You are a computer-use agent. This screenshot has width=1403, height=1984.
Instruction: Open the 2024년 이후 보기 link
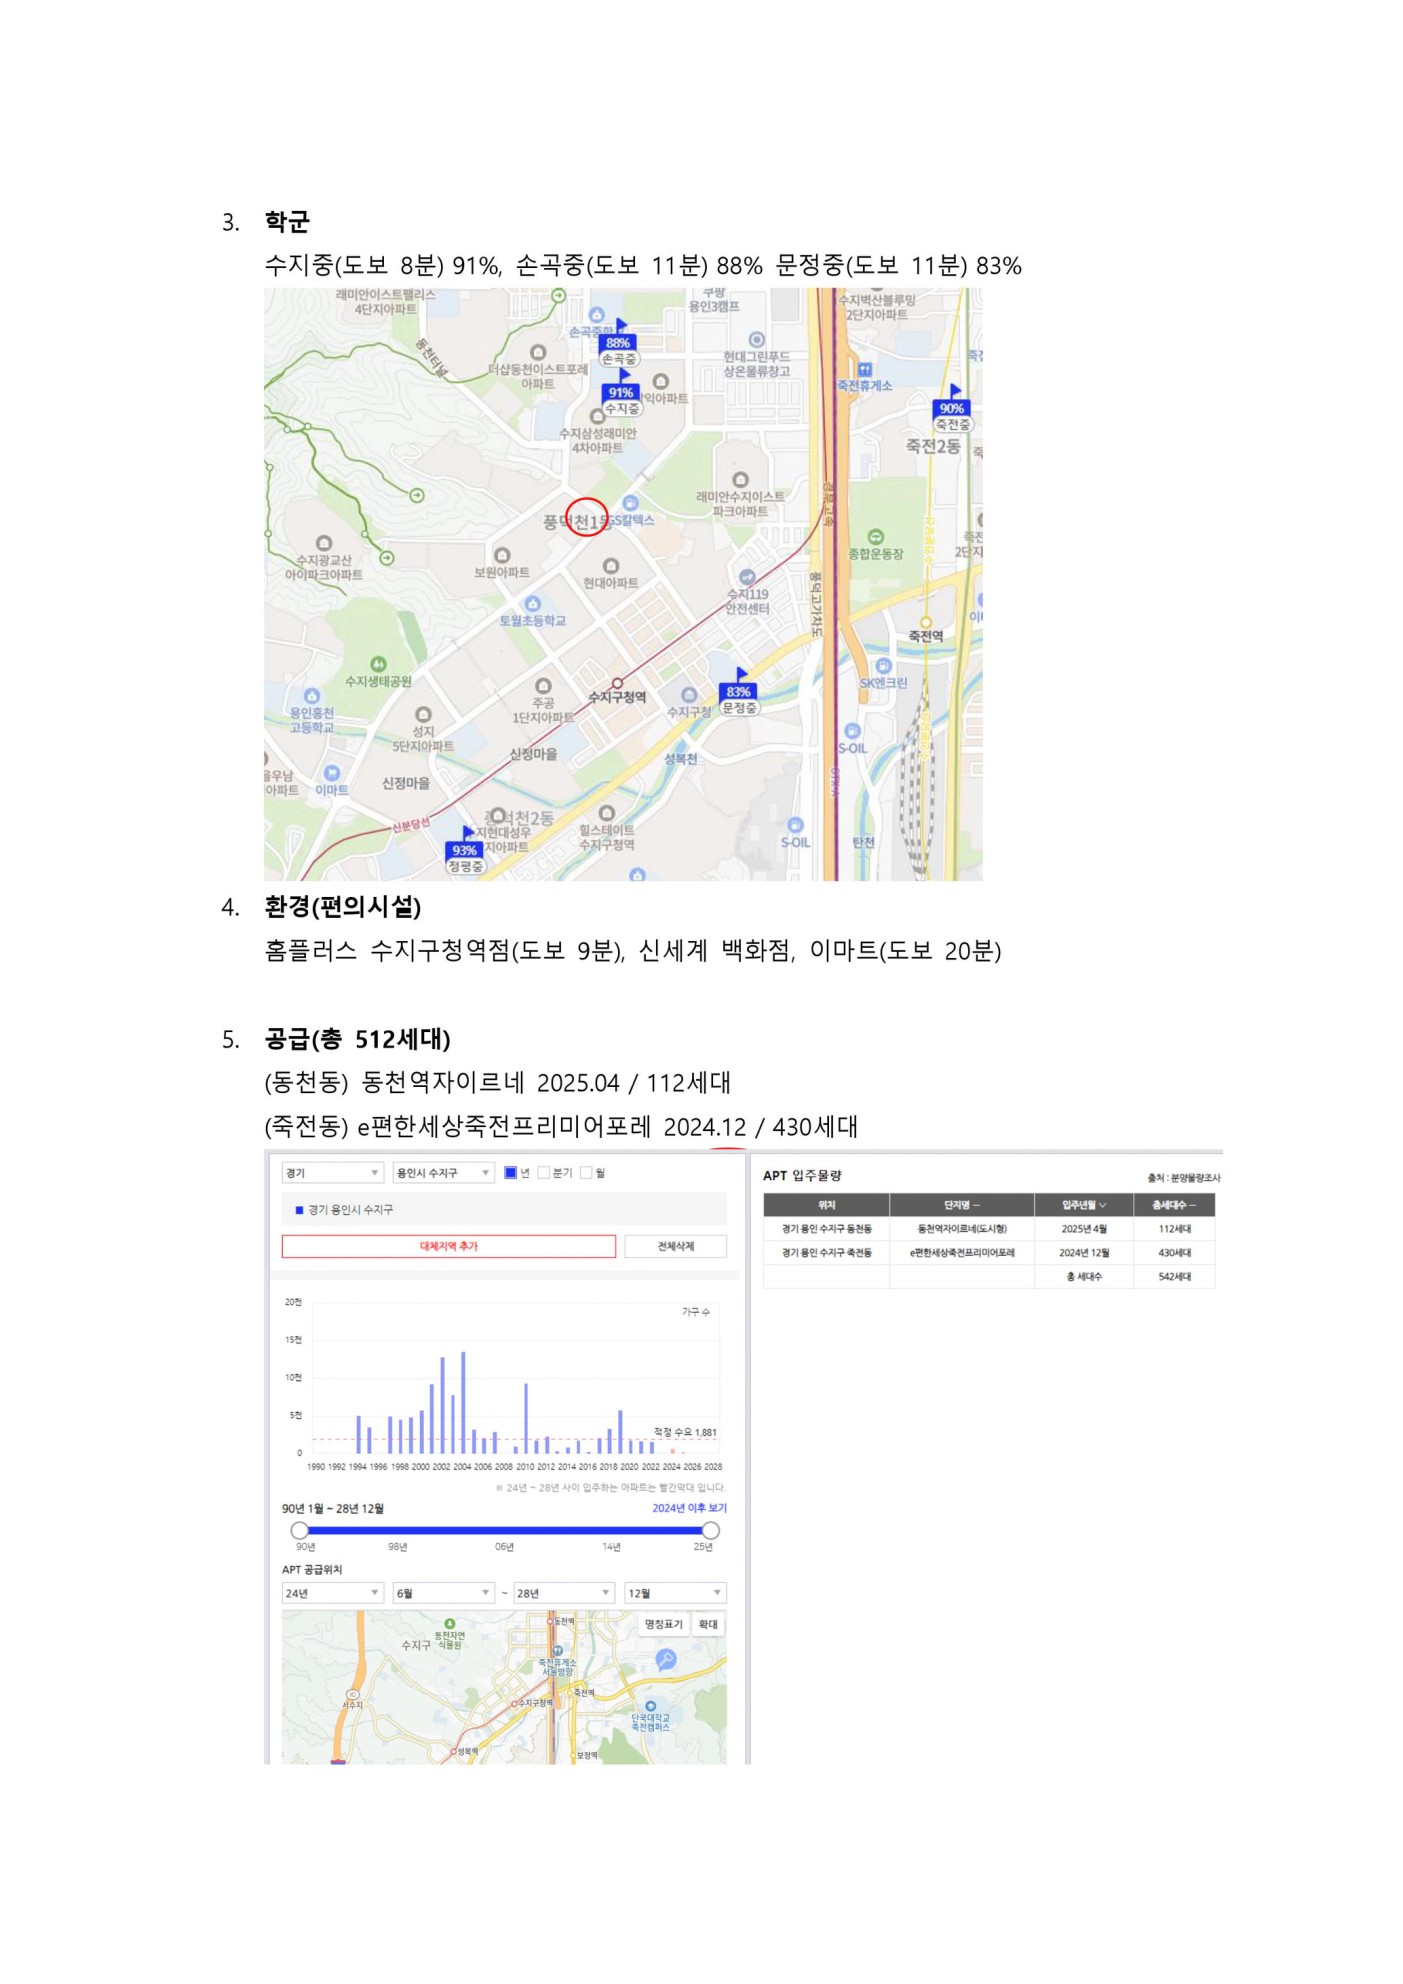click(690, 1508)
